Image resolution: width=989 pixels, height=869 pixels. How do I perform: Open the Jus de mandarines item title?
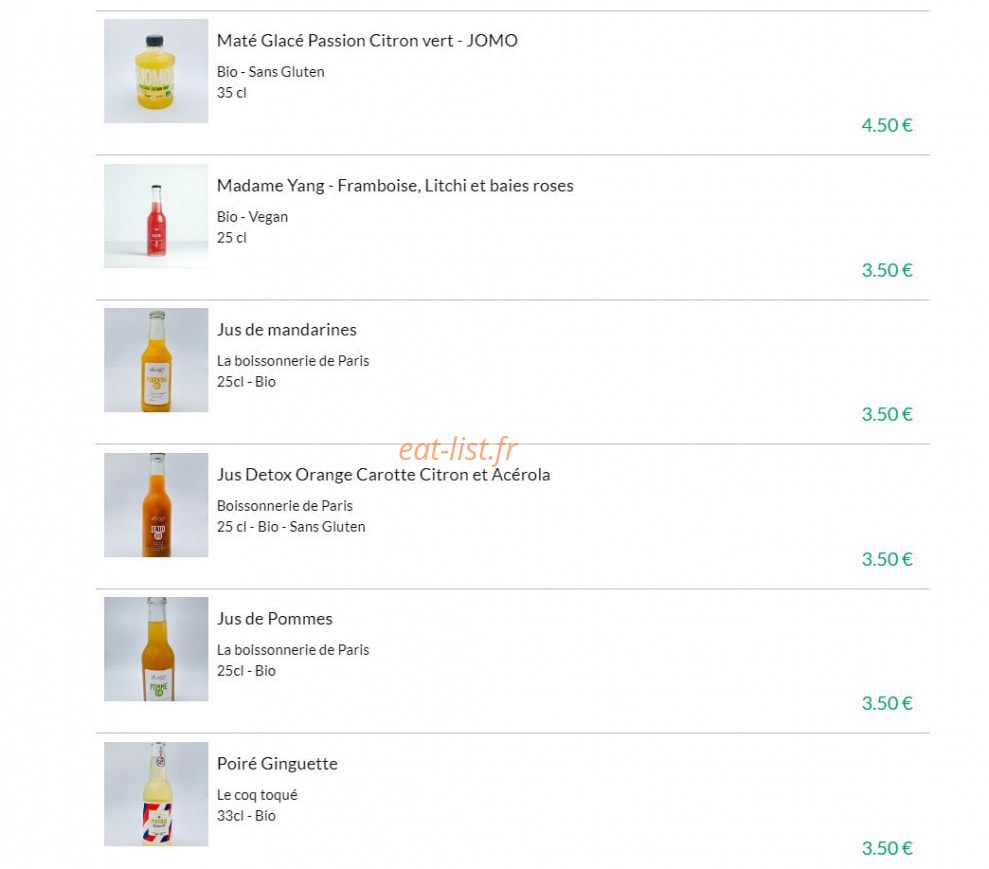point(286,330)
